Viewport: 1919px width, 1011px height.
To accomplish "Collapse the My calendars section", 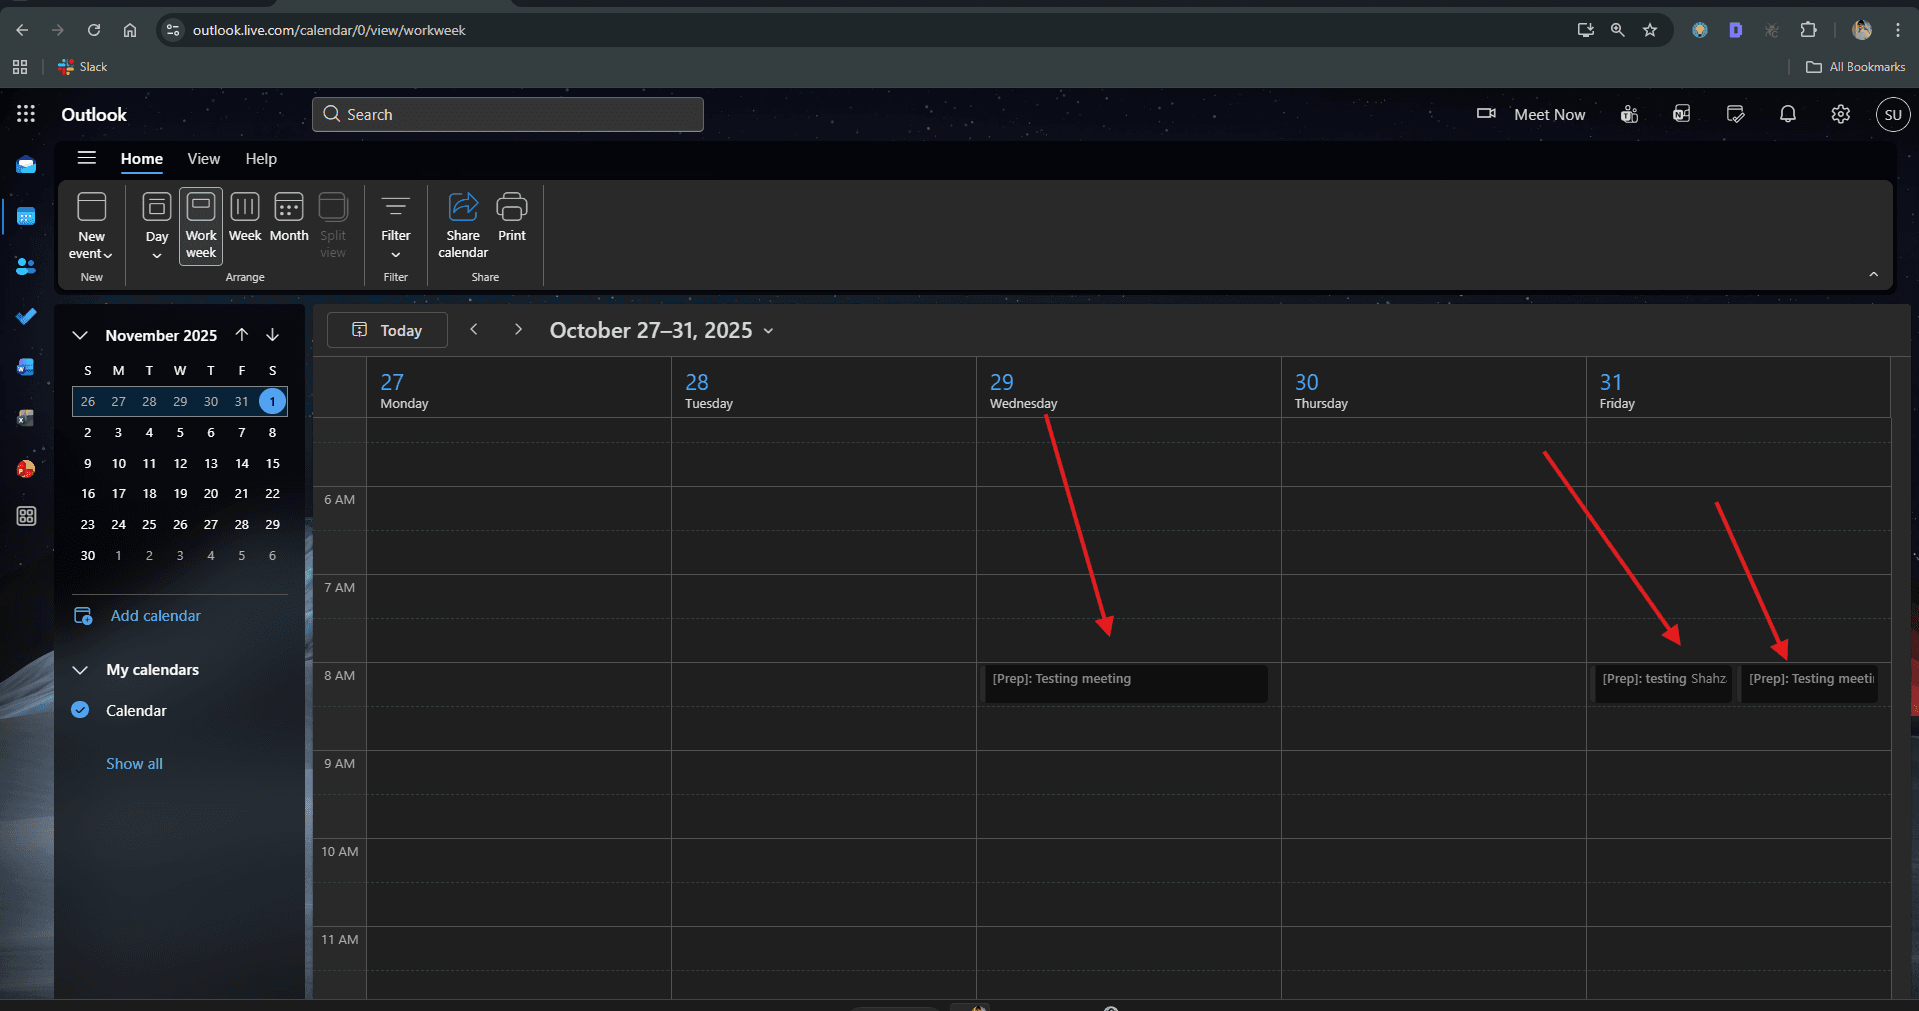I will pyautogui.click(x=80, y=670).
